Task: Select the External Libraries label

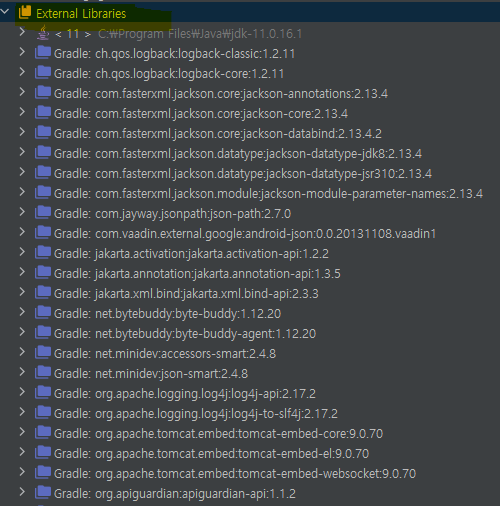Action: click(x=81, y=14)
